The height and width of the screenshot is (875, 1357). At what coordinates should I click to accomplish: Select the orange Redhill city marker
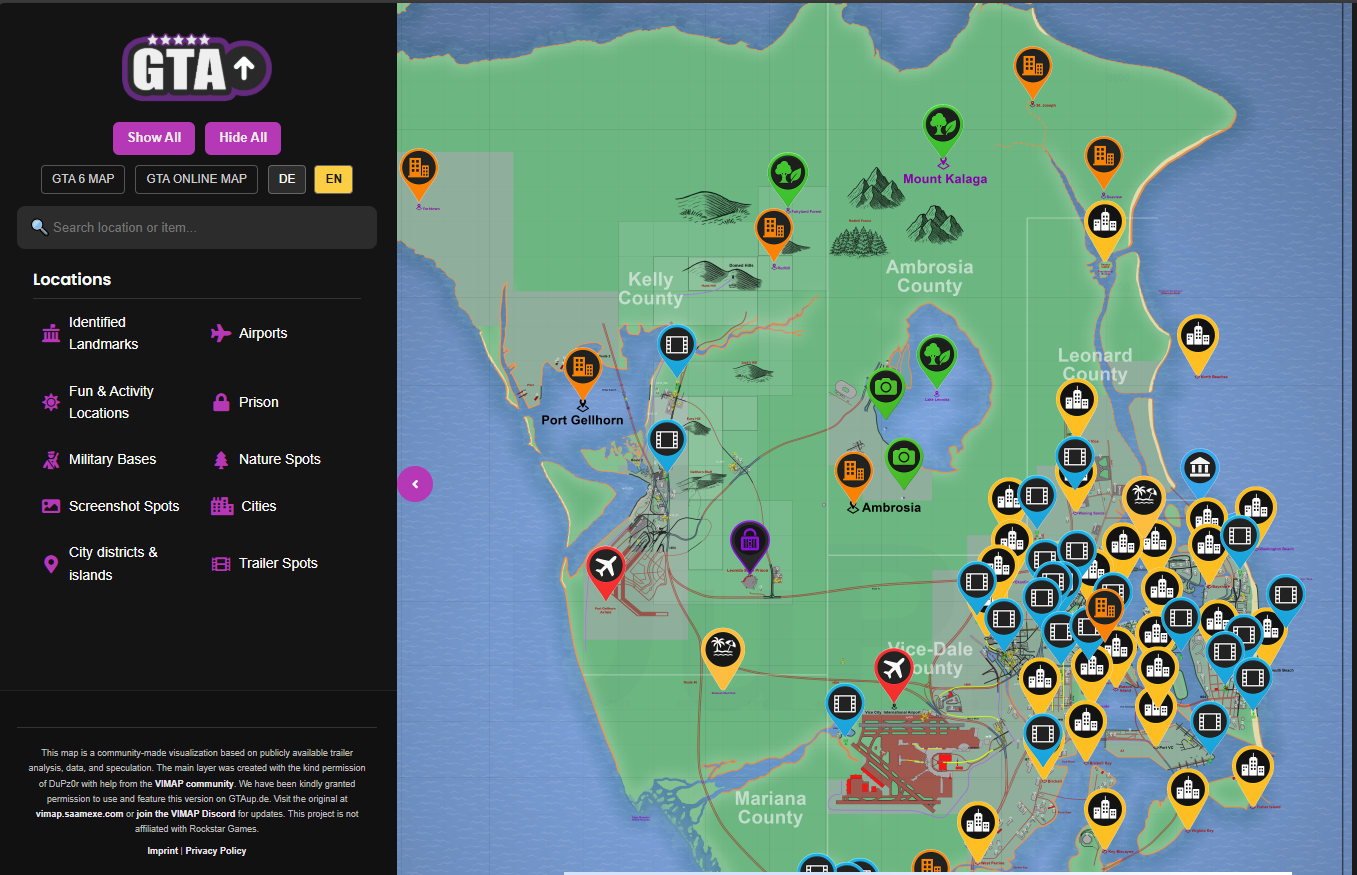point(773,234)
